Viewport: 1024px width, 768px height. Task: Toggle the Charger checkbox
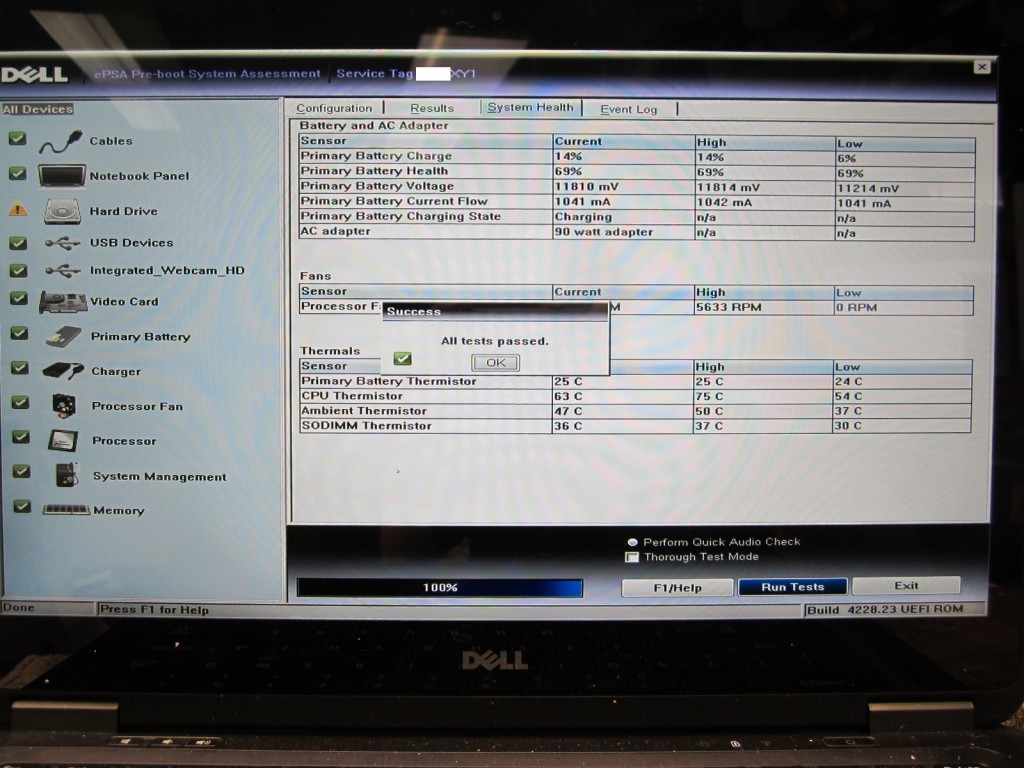tap(20, 368)
